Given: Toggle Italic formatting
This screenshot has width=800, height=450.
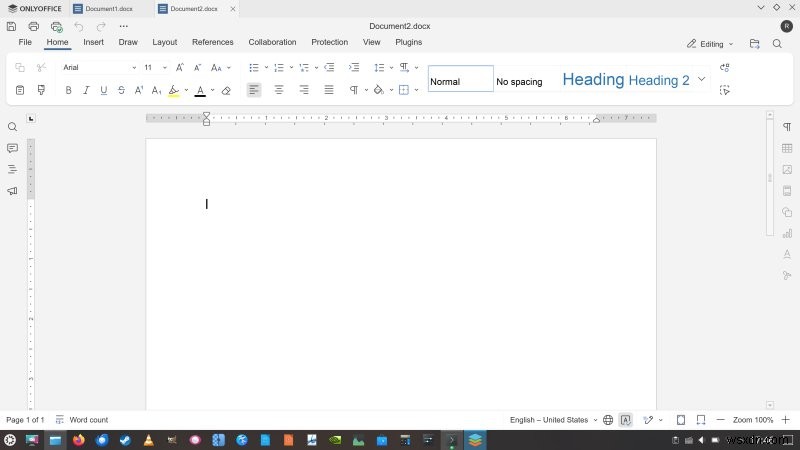Looking at the screenshot, I should coord(86,90).
